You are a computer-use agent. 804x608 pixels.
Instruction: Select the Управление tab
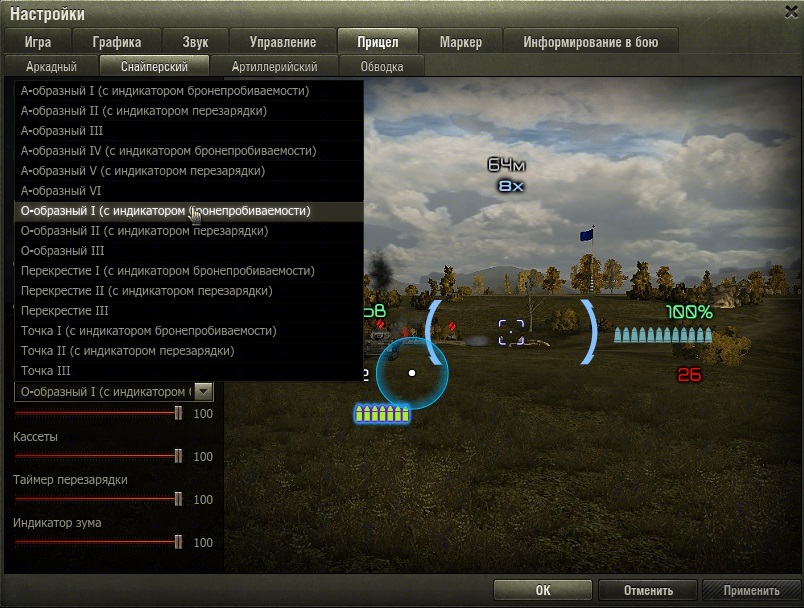click(x=283, y=42)
